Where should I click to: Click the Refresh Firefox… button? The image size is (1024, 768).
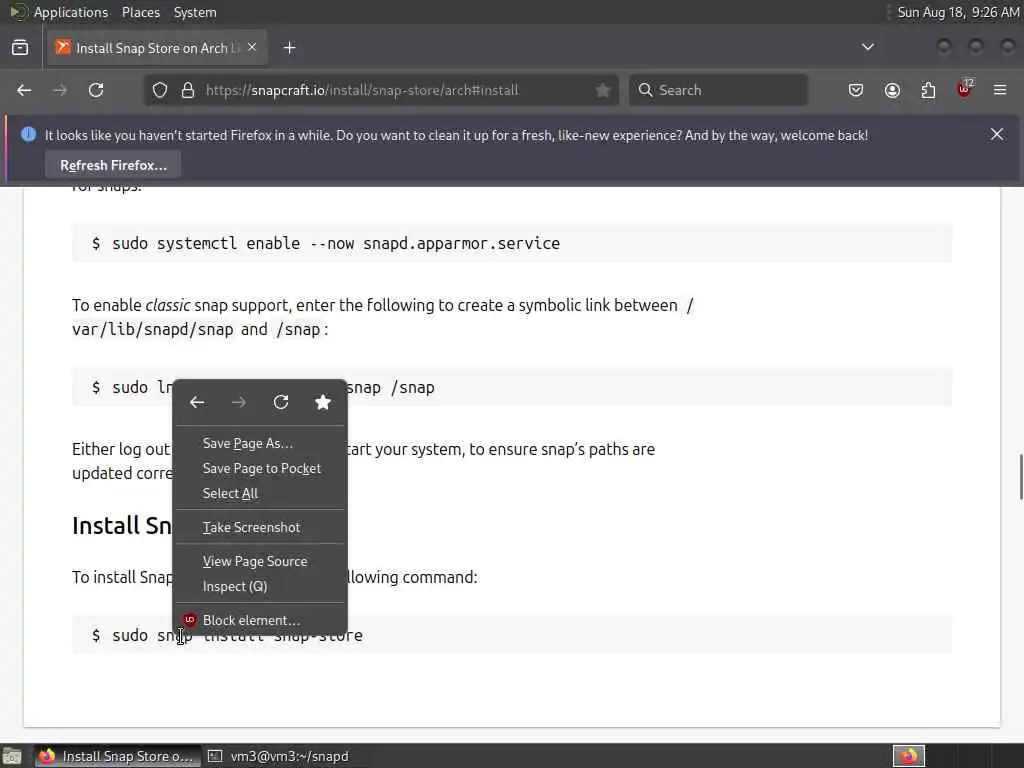coord(114,165)
